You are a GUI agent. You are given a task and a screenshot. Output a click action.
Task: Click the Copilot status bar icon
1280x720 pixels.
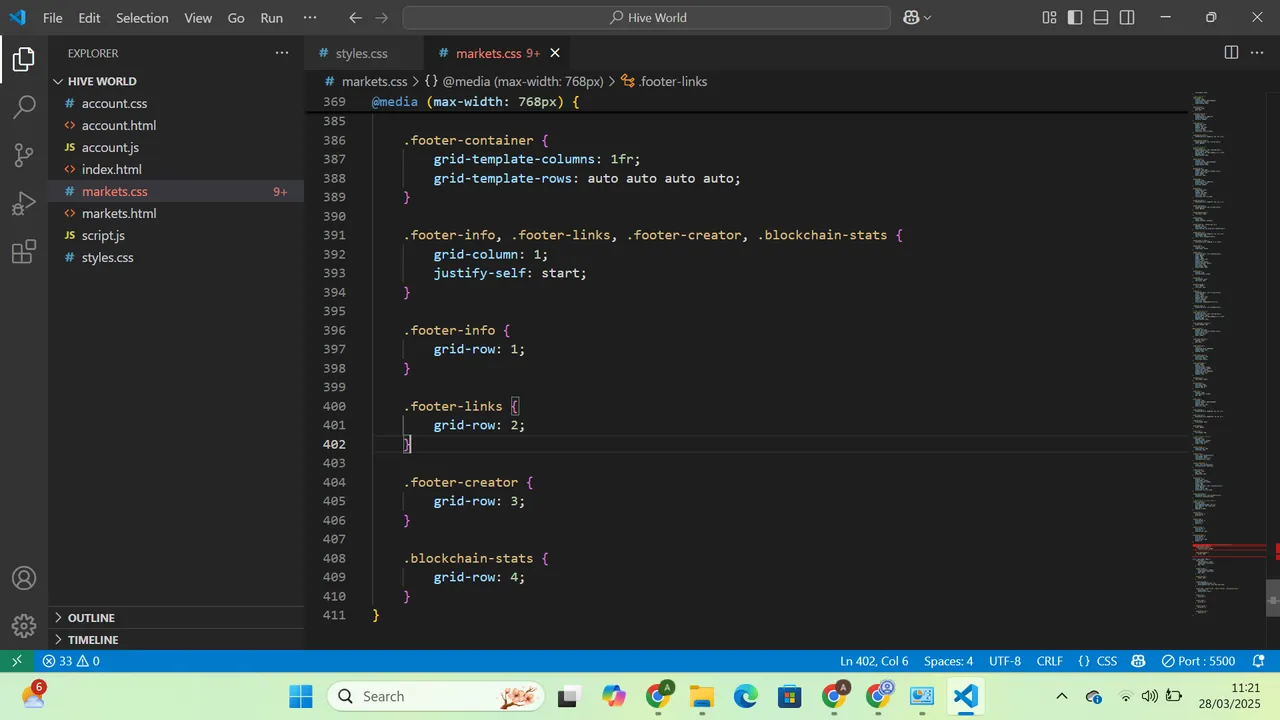point(1138,661)
